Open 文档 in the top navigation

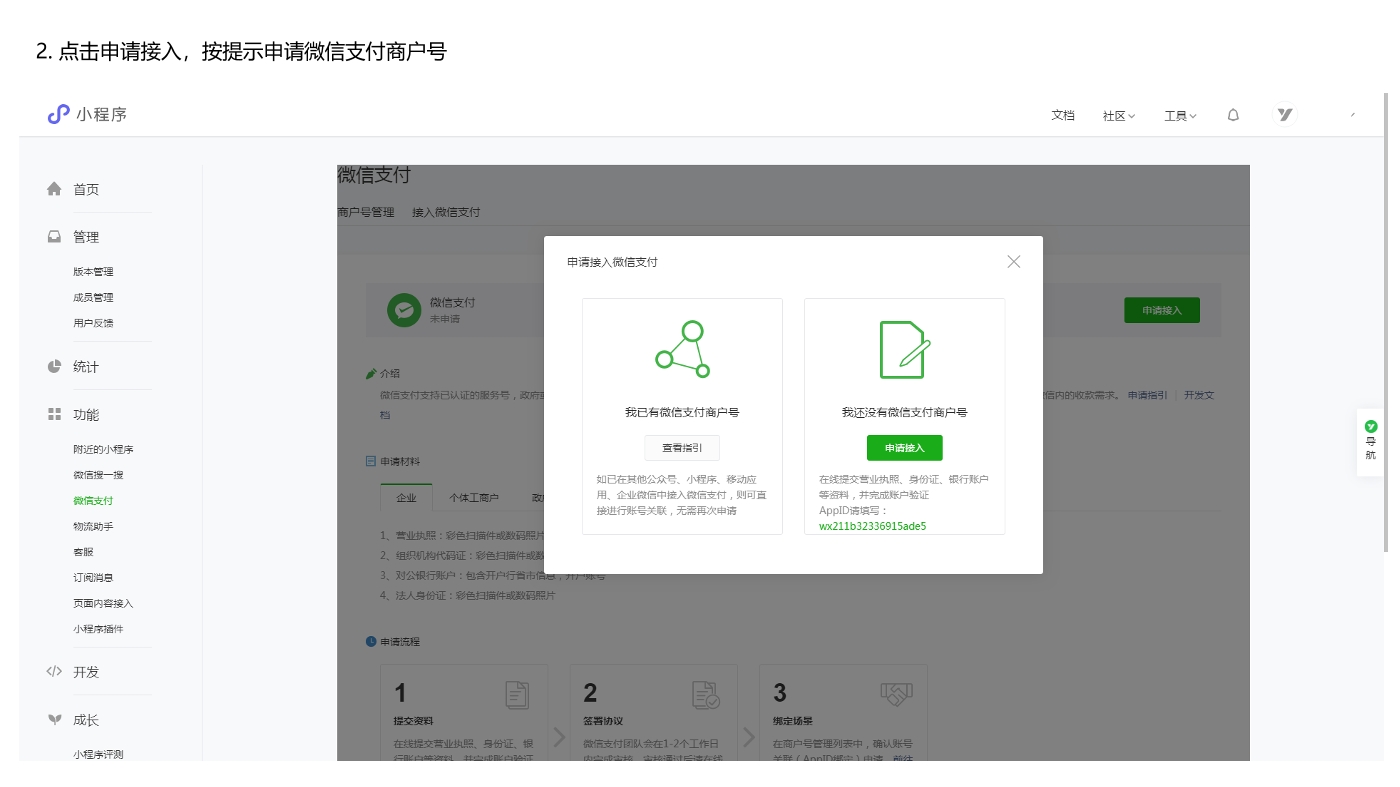click(x=1063, y=115)
